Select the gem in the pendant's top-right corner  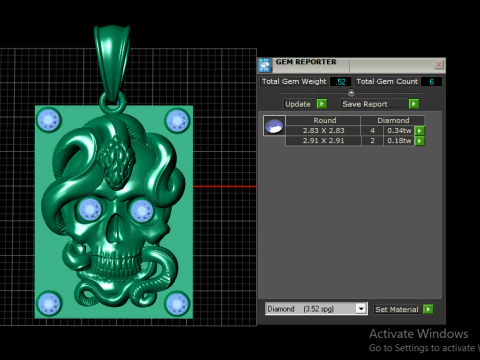[177, 120]
